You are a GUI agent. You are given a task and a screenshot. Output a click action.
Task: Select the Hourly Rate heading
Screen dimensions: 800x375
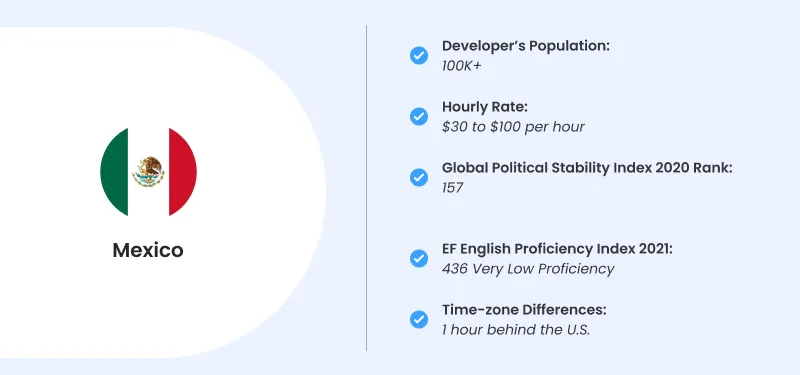[x=485, y=107]
